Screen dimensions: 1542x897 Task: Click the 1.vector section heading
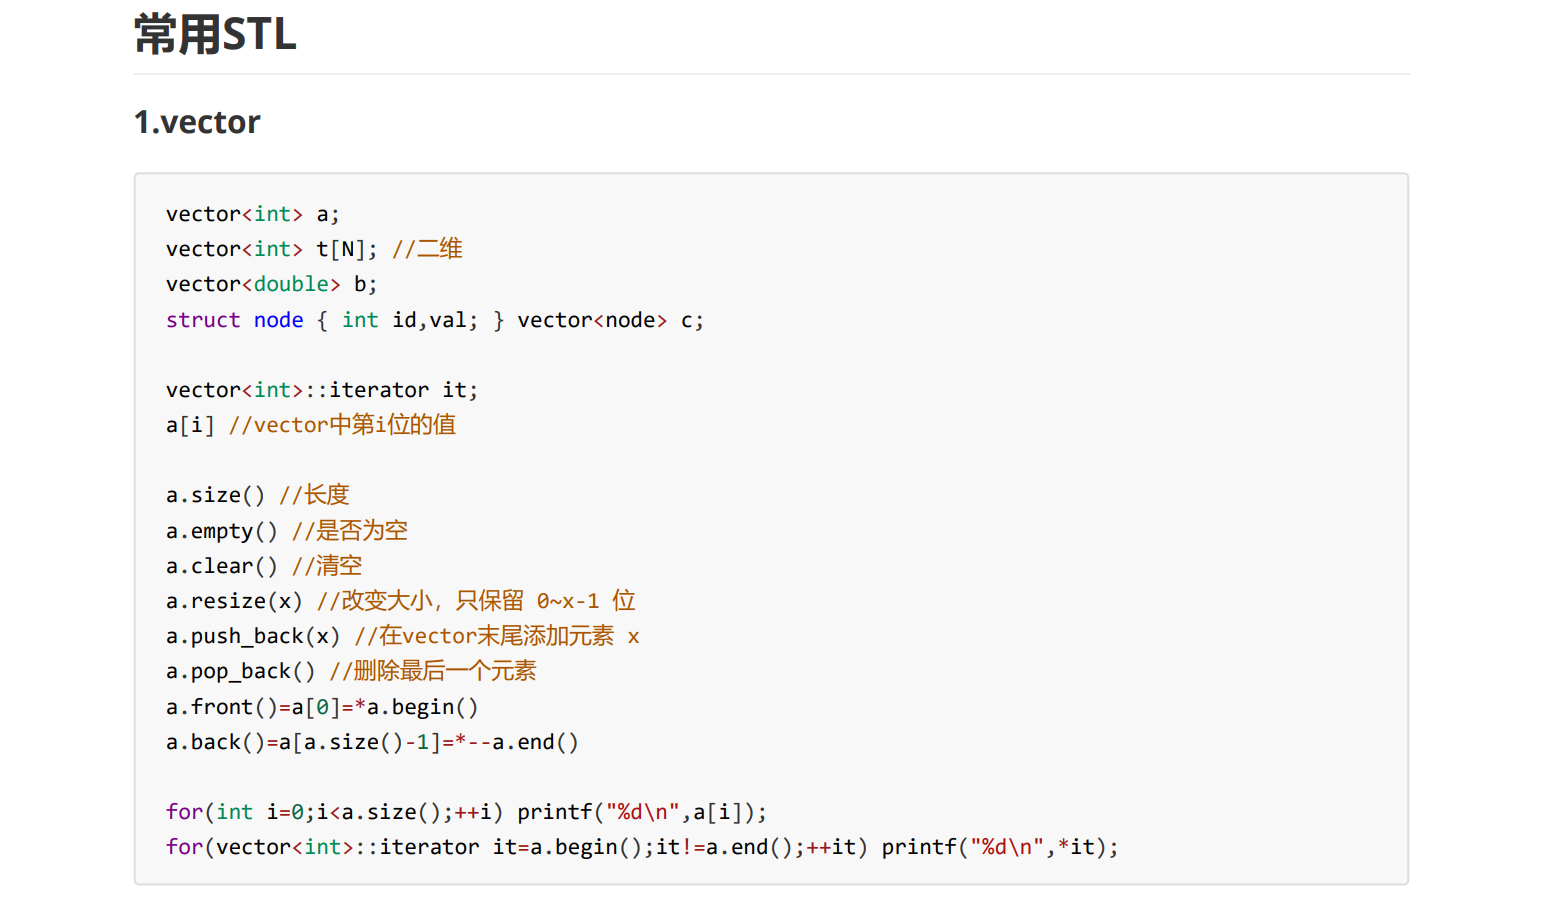tap(197, 122)
